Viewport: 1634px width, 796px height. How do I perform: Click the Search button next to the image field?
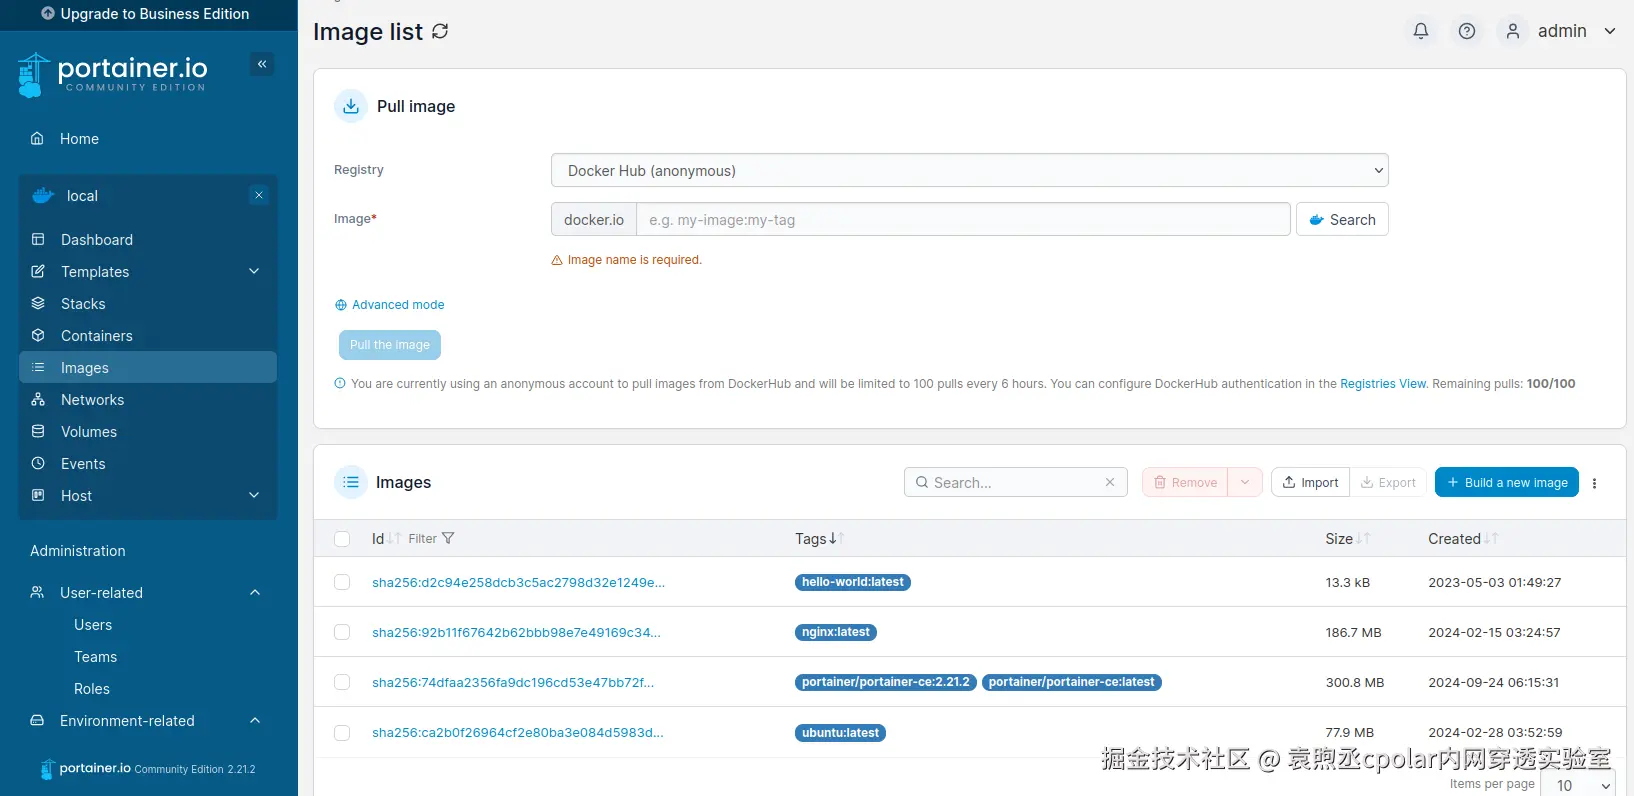point(1342,219)
